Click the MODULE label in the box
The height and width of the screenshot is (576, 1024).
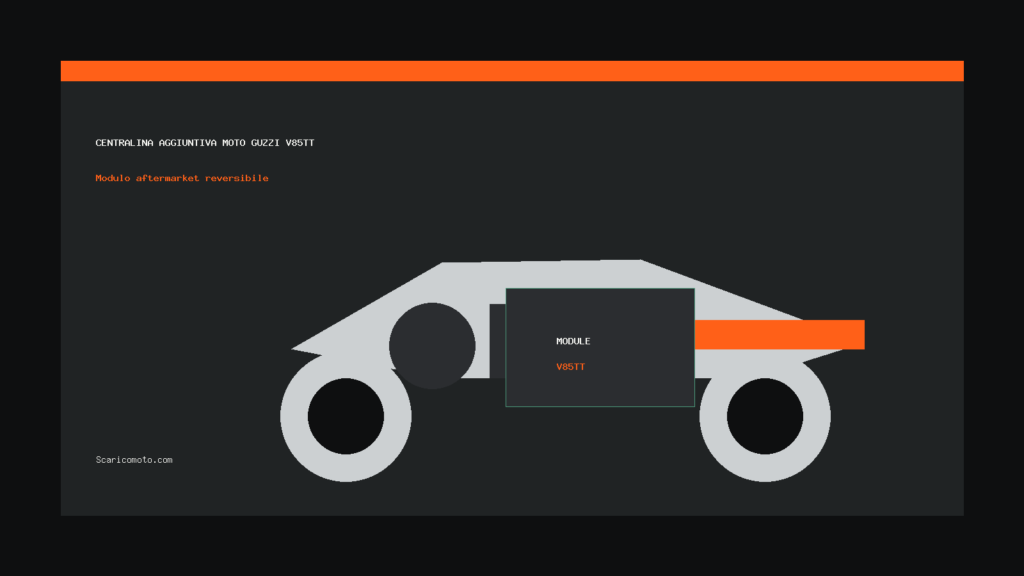pos(573,341)
